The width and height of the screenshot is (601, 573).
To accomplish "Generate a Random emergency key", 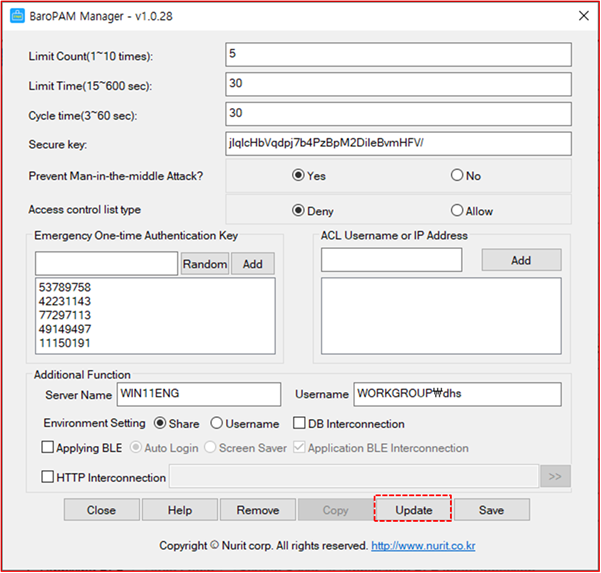I will coord(205,264).
